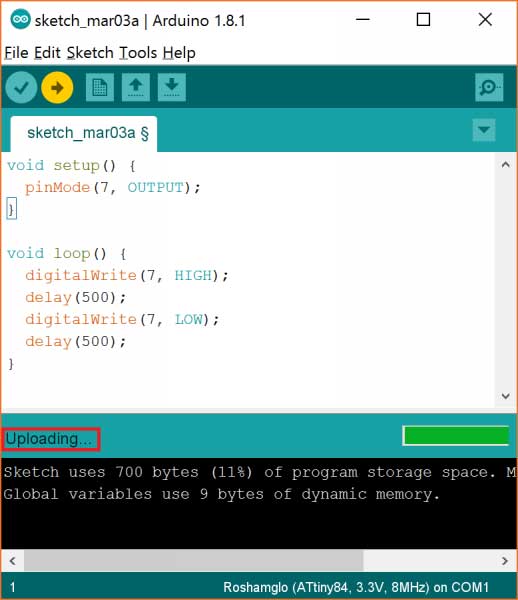Click the console horizontal scrollbar thumb
Image resolution: width=518 pixels, height=600 pixels.
tap(194, 561)
